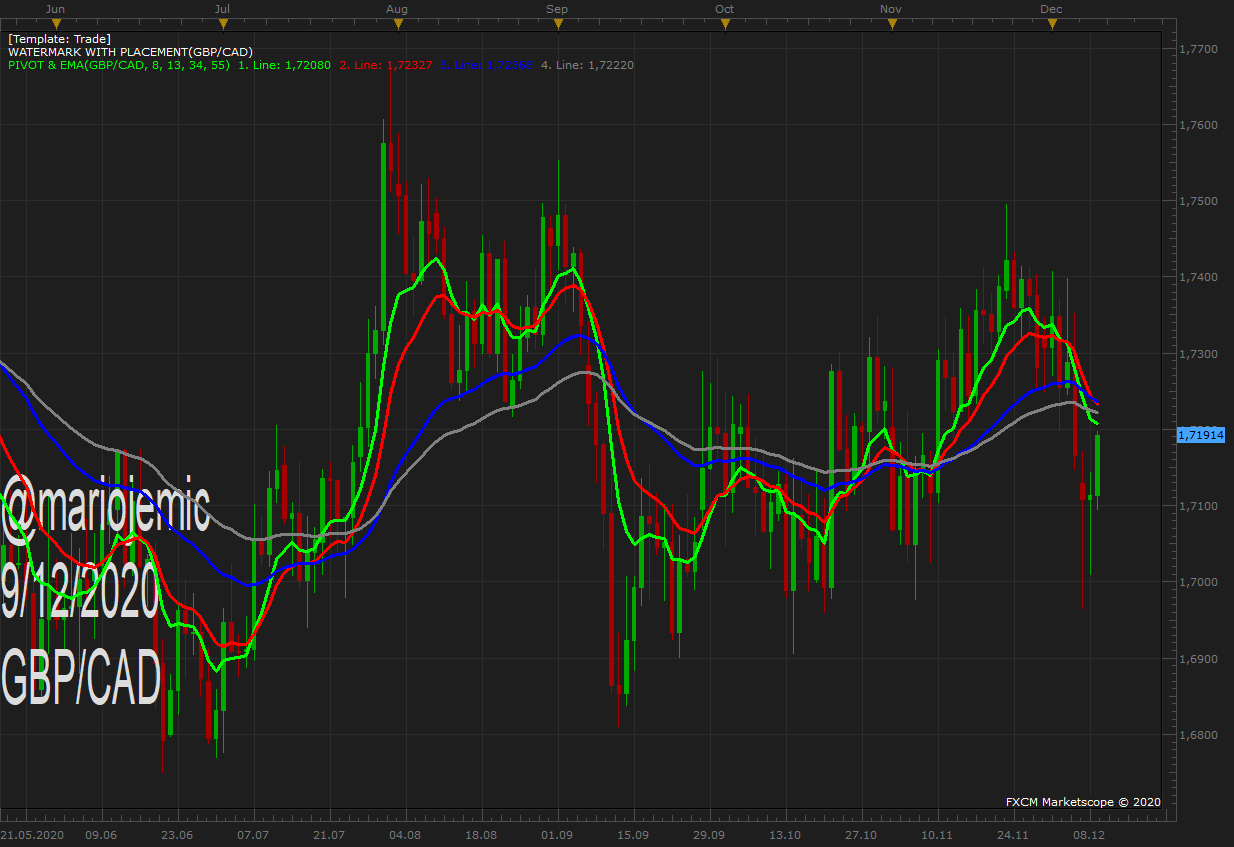Click date axis label 21.07
1234x847 pixels.
(x=329, y=834)
